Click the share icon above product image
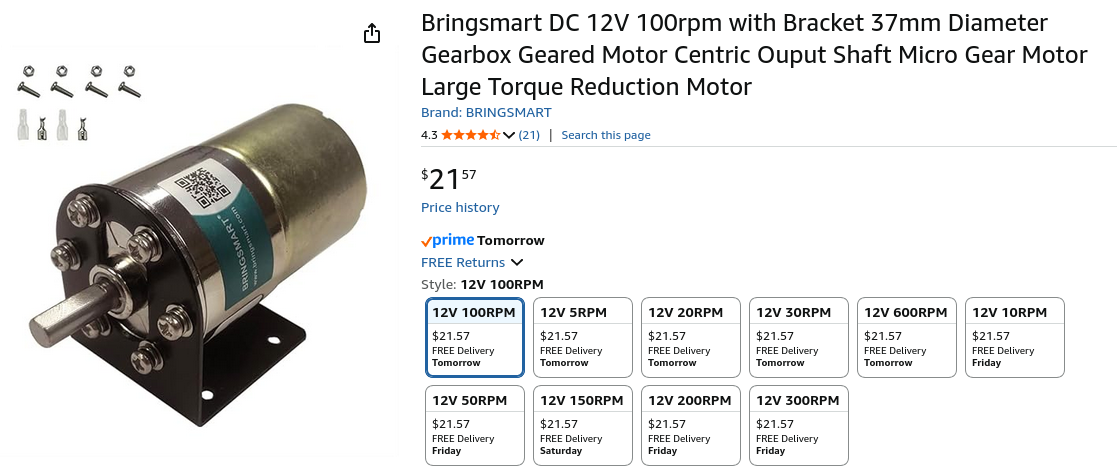 tap(372, 33)
